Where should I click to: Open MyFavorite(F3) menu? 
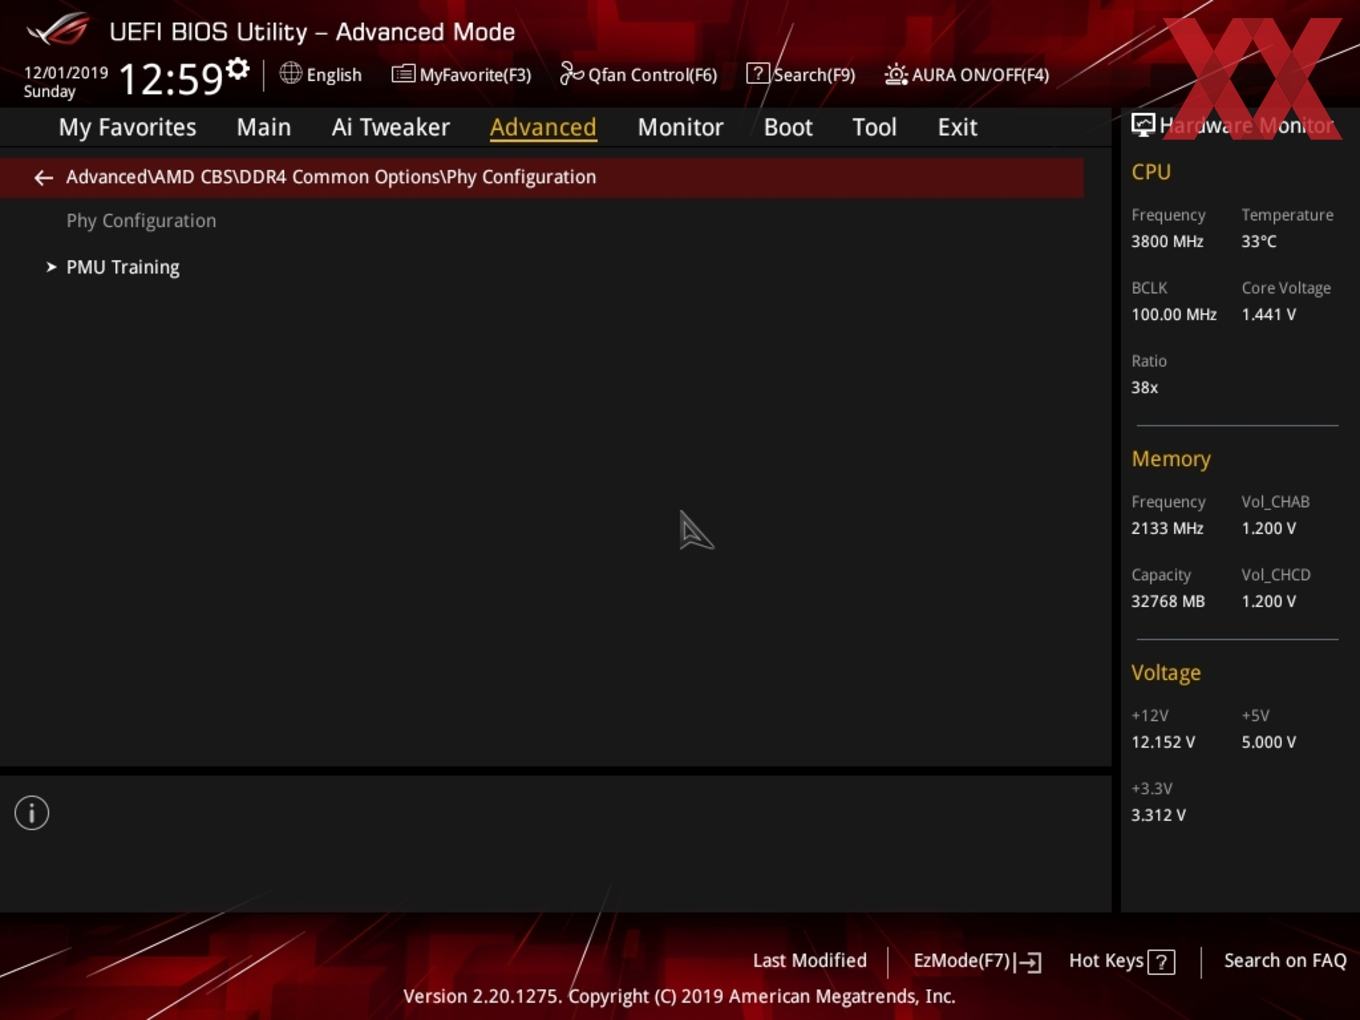click(x=461, y=74)
